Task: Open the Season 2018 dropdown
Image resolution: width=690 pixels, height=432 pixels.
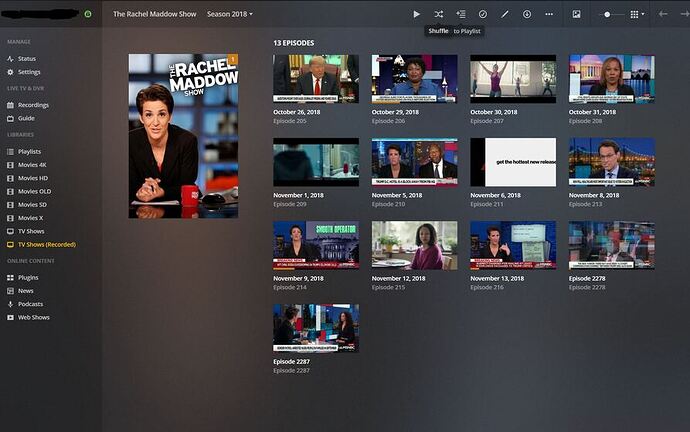Action: click(x=230, y=14)
